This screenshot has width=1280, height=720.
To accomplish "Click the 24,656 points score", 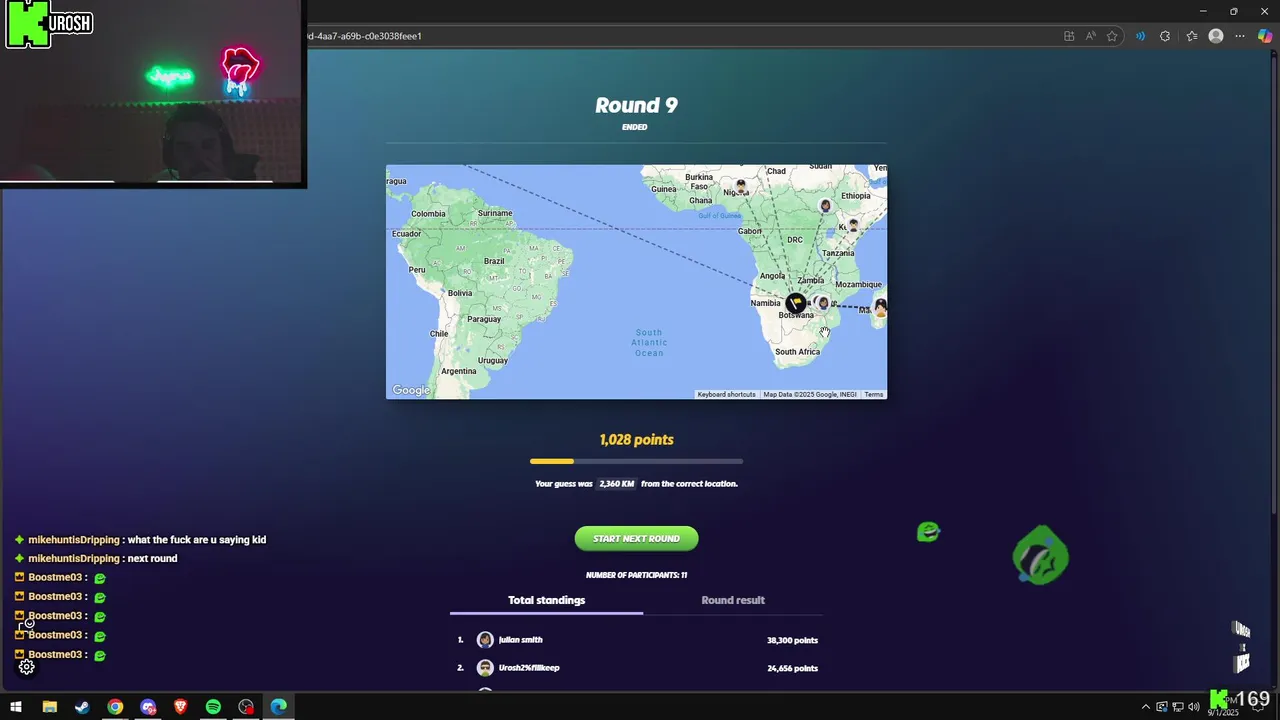I will tap(792, 668).
